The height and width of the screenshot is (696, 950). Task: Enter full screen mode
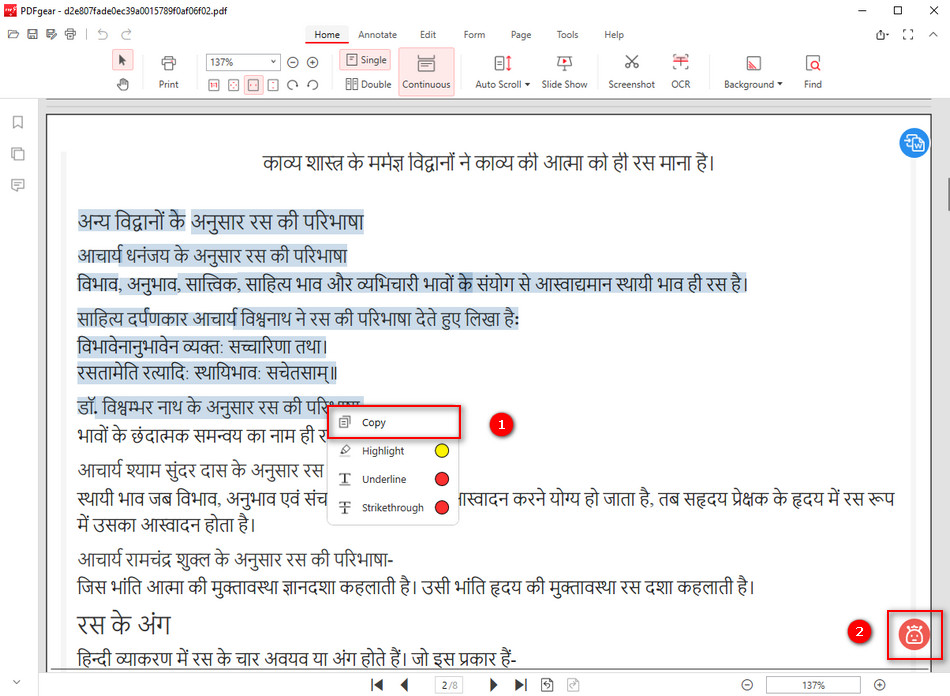point(908,35)
